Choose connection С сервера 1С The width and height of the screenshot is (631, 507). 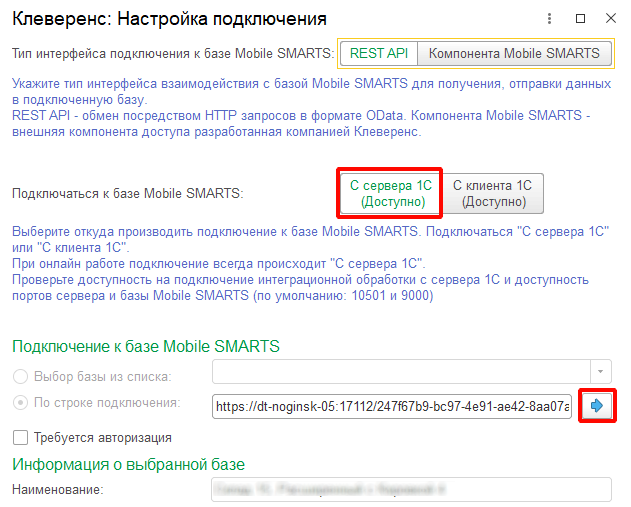click(390, 194)
